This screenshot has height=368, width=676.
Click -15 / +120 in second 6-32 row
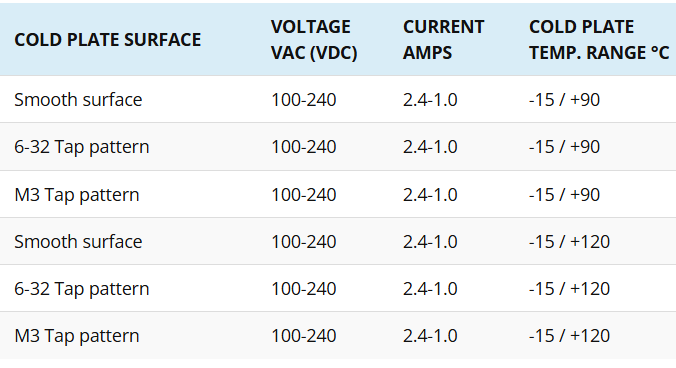coord(570,289)
